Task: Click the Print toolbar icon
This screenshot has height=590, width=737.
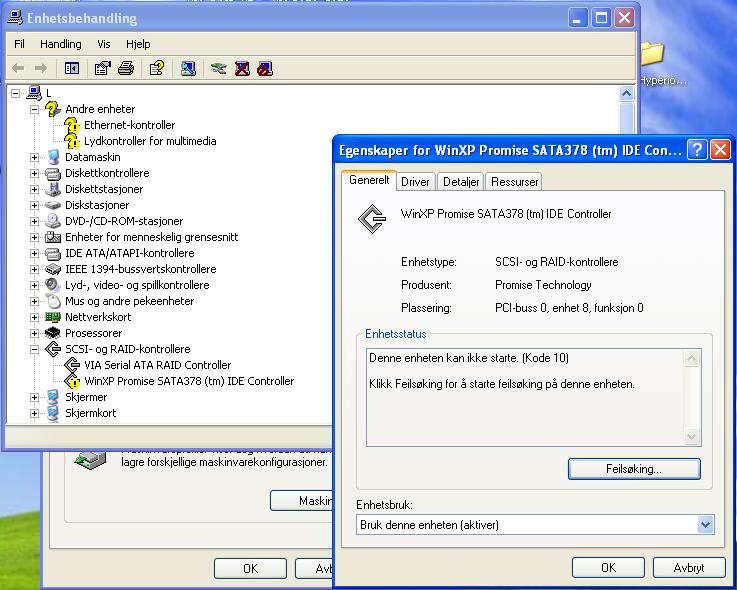Action: 126,69
